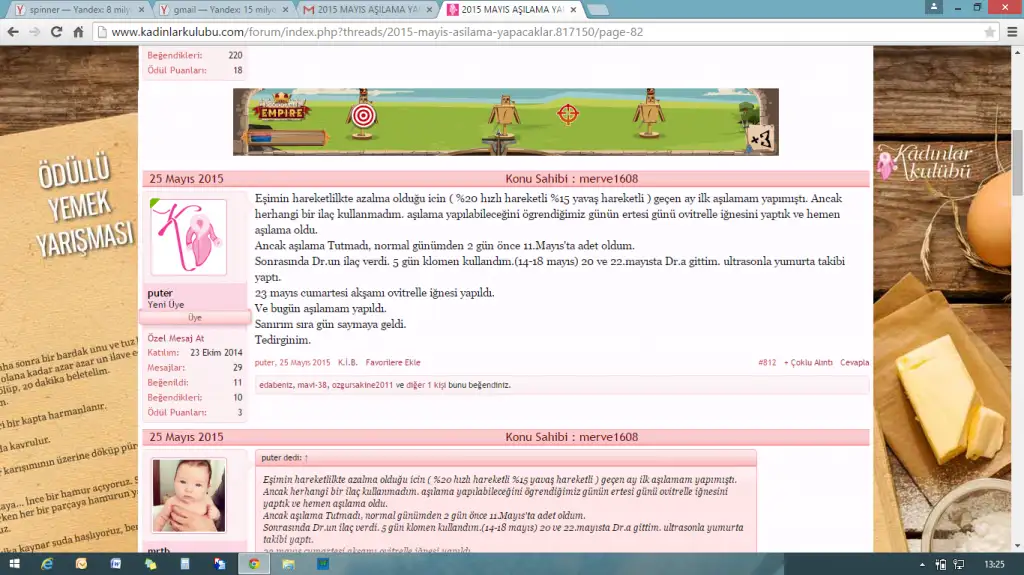Viewport: 1024px width, 575px height.
Task: Click the + Çoklu Alıntı link
Action: (x=808, y=362)
